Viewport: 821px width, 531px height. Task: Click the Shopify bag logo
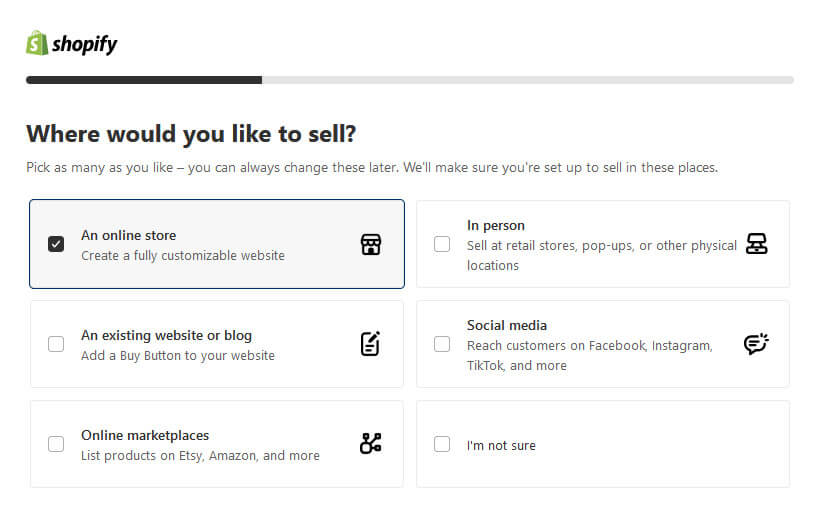tap(37, 43)
